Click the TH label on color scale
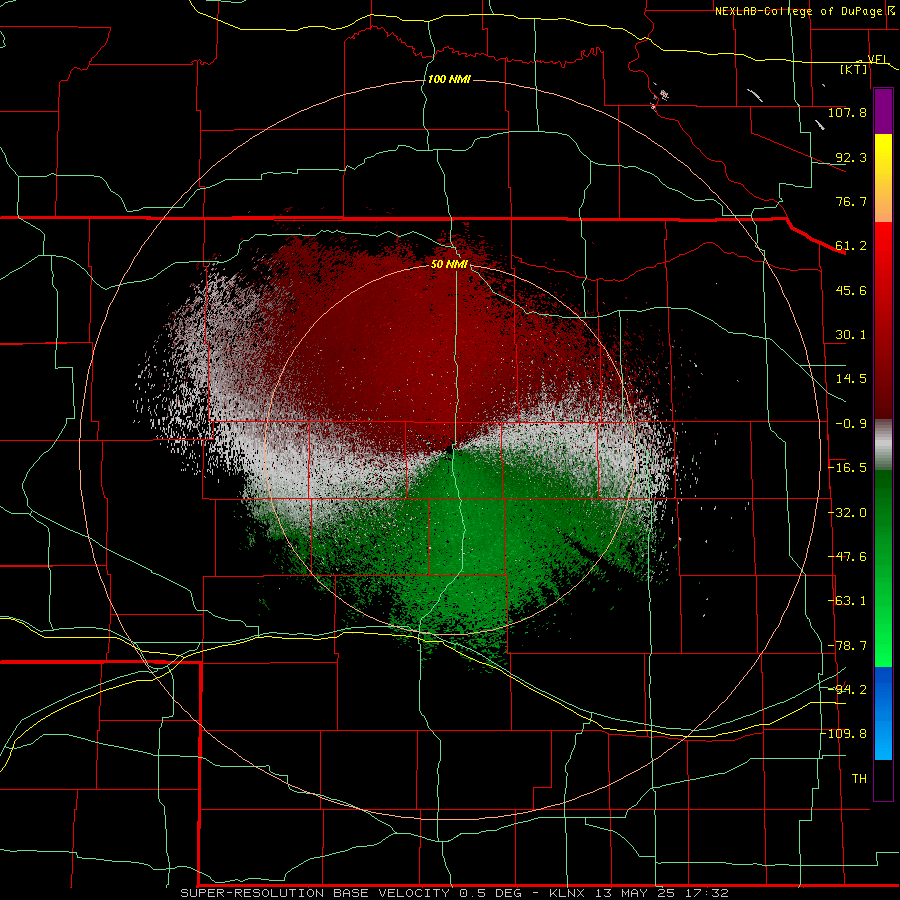 [859, 779]
